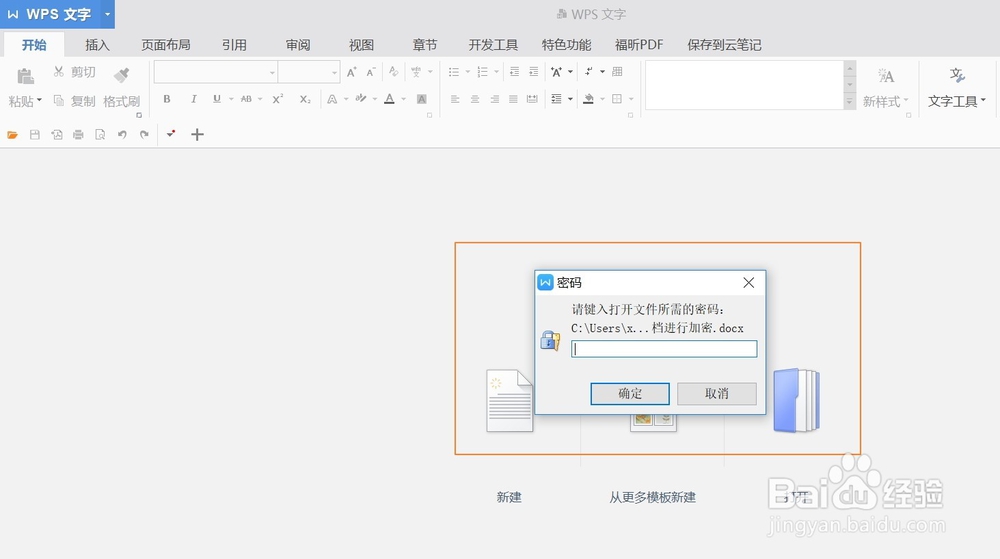1000x559 pixels.
Task: Click line spacing icon
Action: click(x=556, y=99)
